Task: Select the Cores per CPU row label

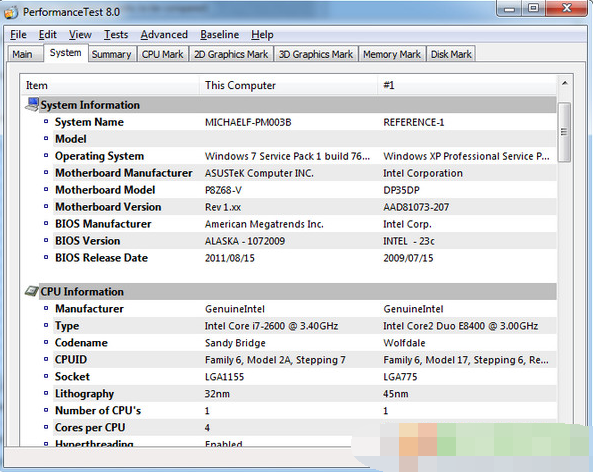Action: click(90, 427)
